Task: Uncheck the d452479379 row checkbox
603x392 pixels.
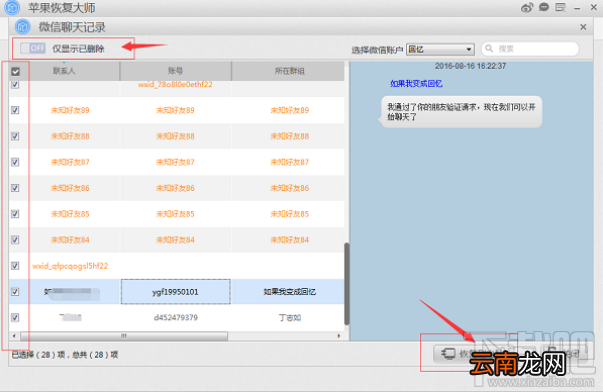Action: 15,317
